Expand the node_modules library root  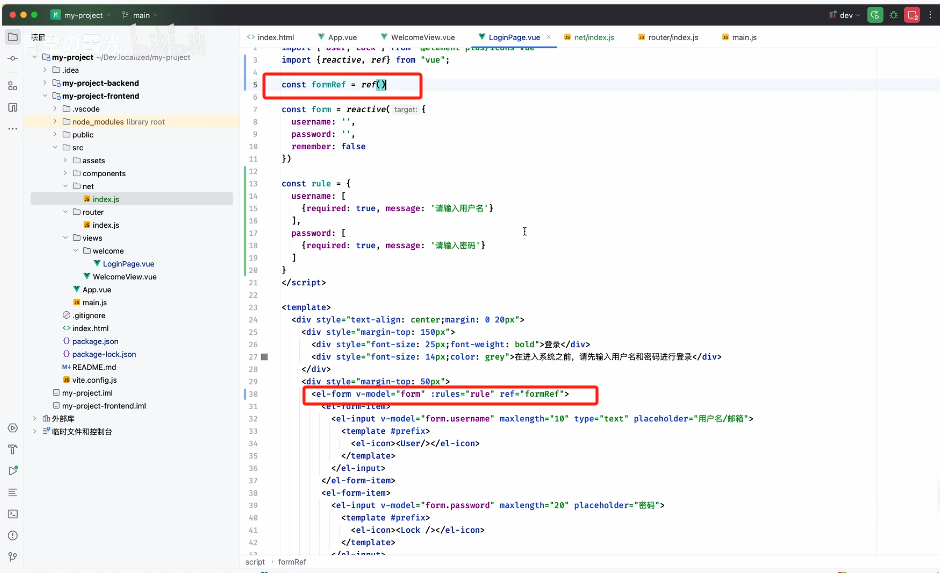[55, 122]
